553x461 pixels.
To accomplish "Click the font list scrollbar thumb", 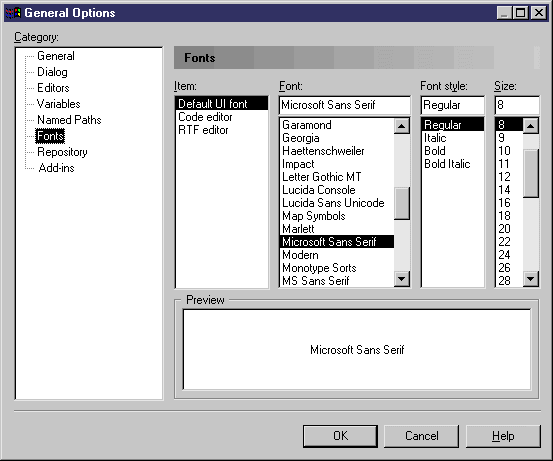I will [x=402, y=203].
